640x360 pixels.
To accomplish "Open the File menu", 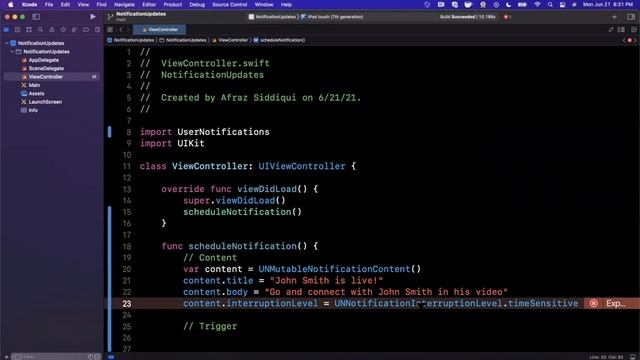I will click(x=49, y=4).
